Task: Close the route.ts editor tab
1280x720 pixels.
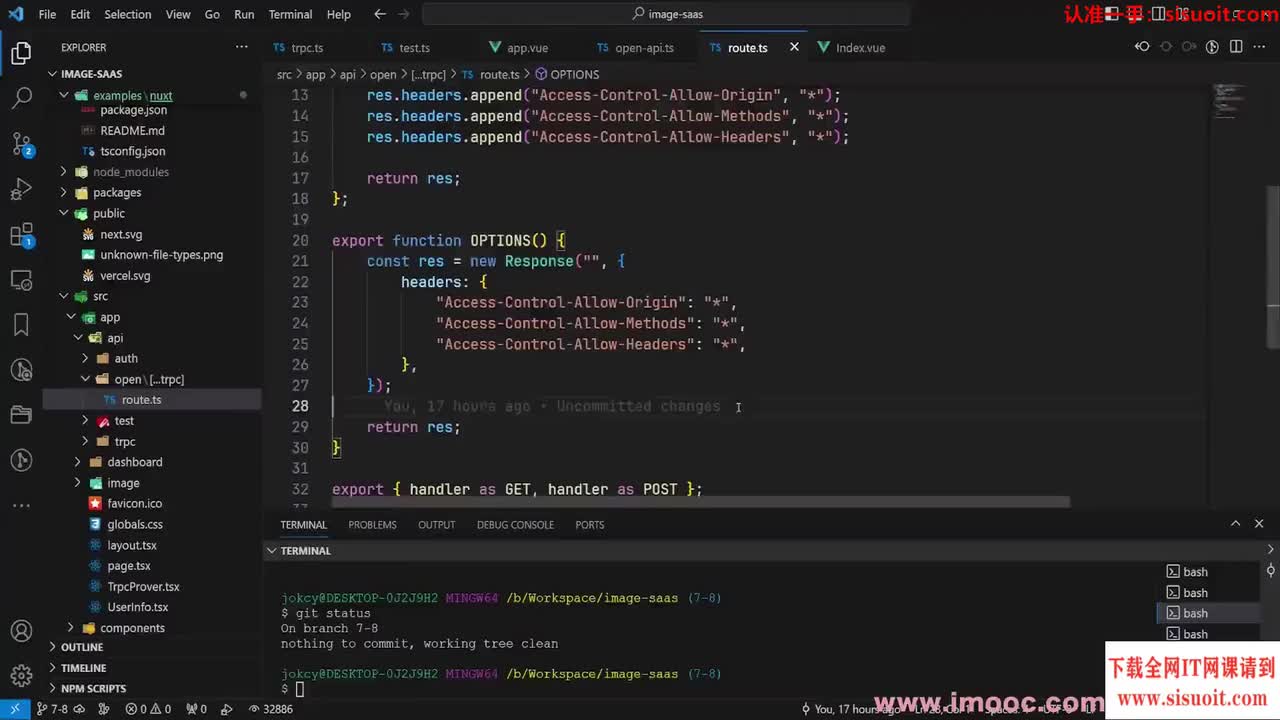Action: tap(795, 47)
